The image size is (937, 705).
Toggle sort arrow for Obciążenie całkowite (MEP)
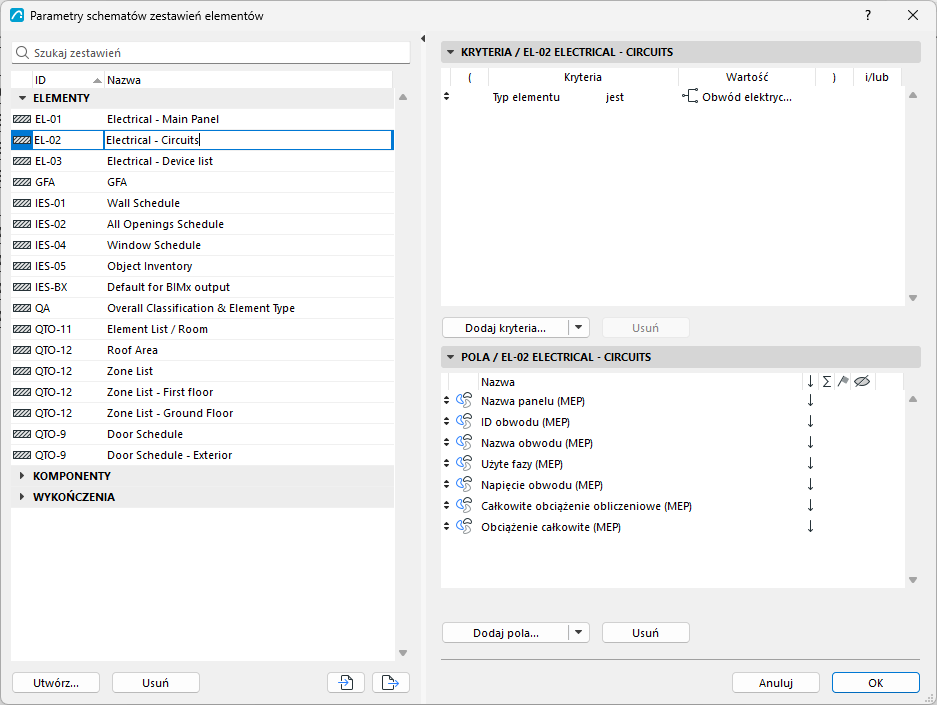coord(810,526)
